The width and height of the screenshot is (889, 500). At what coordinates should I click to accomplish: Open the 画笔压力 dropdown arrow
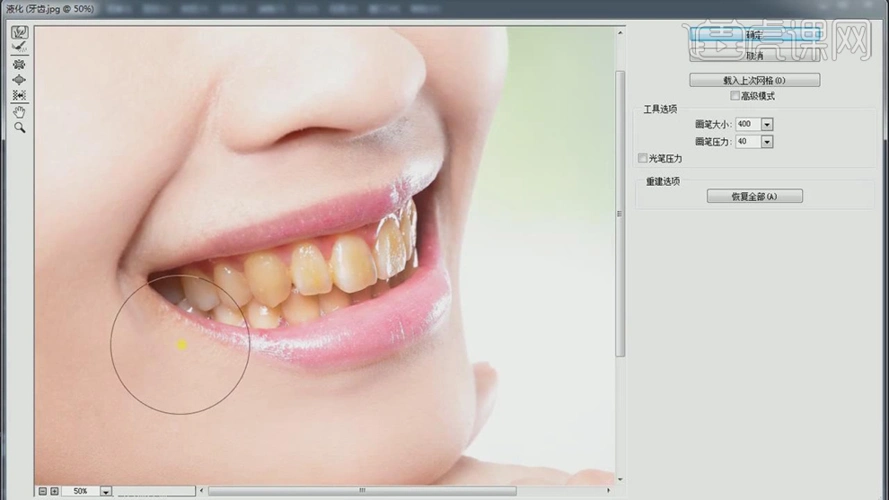[767, 142]
